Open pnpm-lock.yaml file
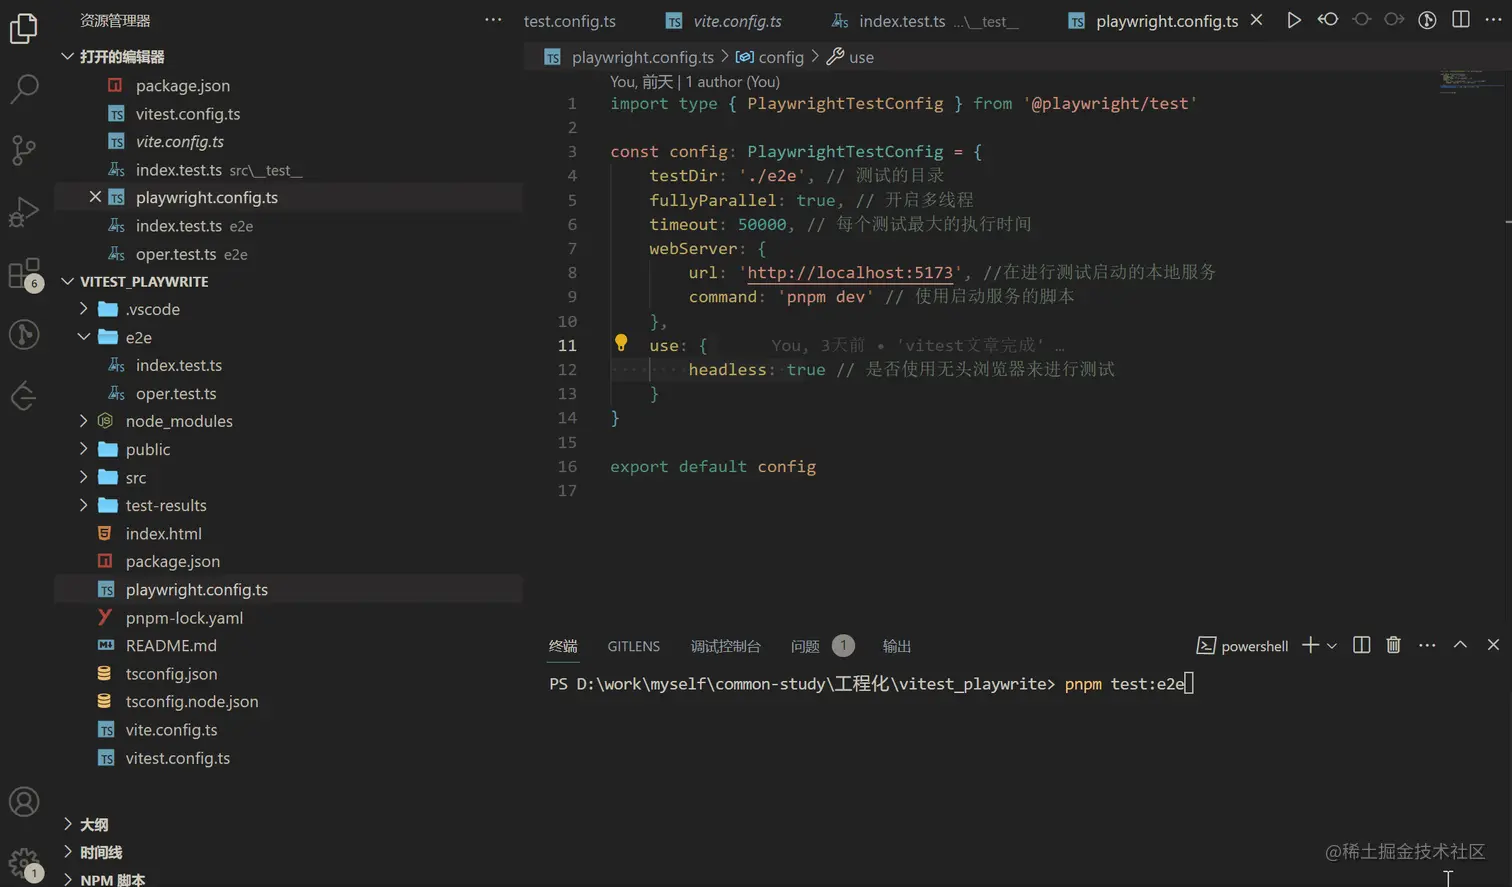Image resolution: width=1512 pixels, height=887 pixels. (x=184, y=617)
